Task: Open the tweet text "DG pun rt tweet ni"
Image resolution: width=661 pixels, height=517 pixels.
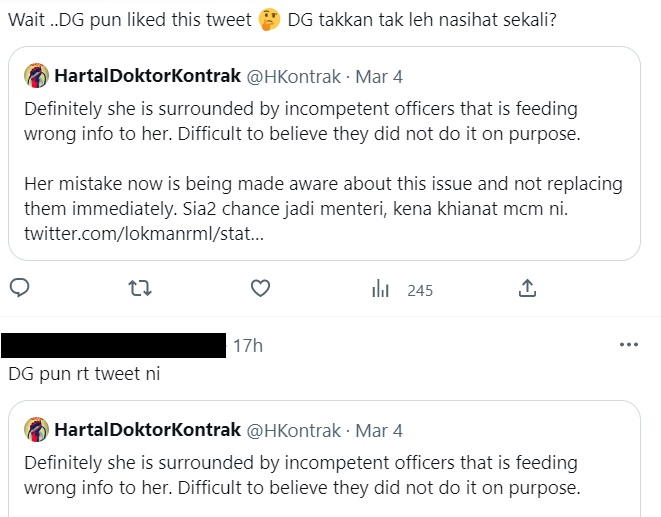Action: coord(83,374)
